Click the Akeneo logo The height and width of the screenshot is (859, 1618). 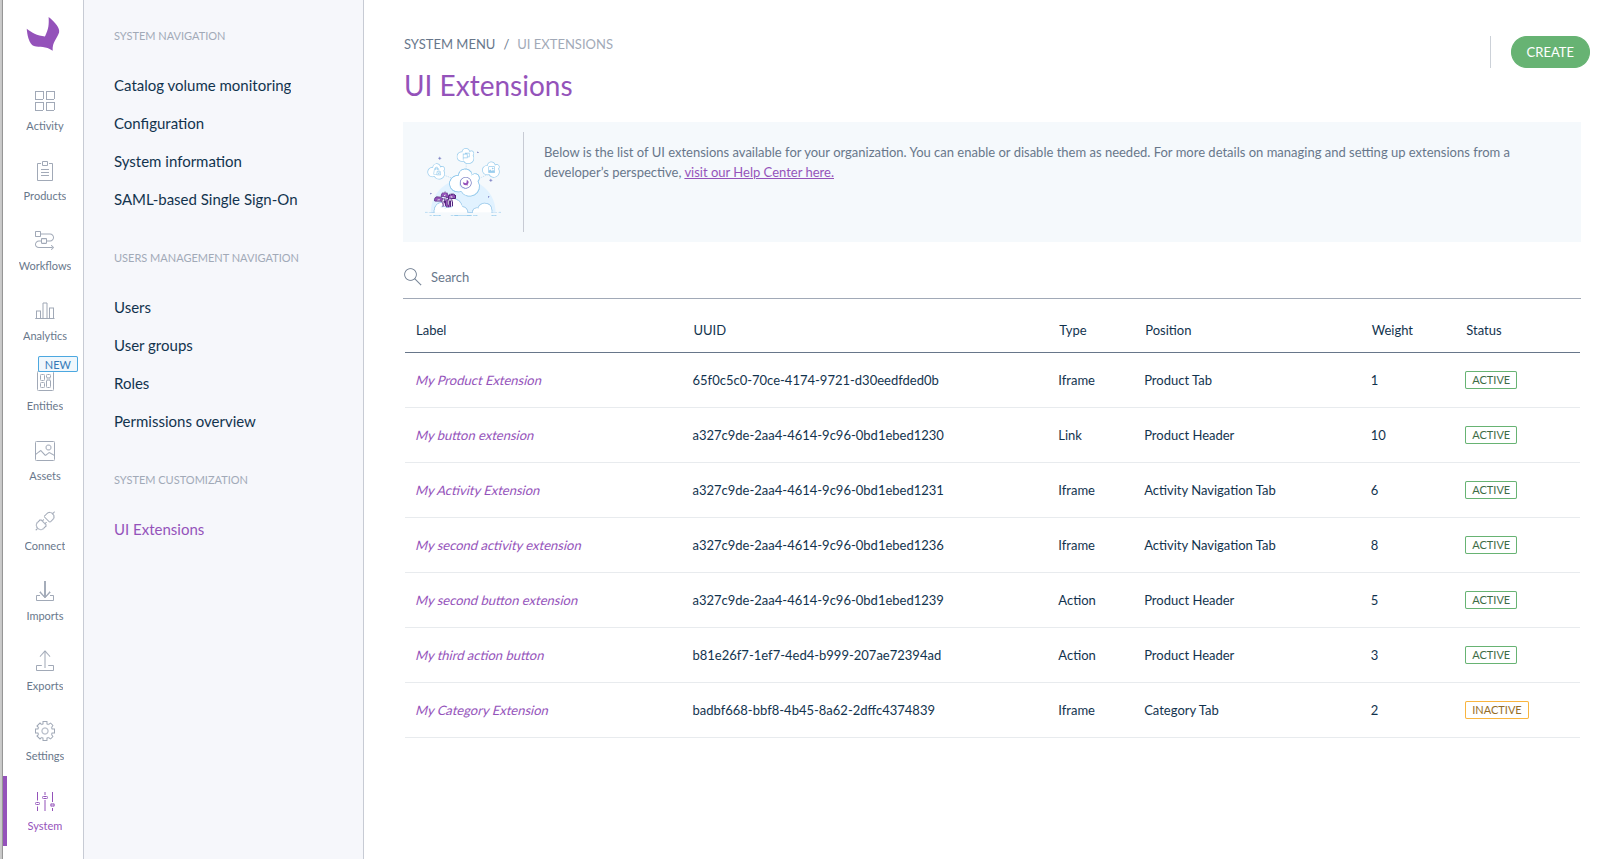[43, 34]
